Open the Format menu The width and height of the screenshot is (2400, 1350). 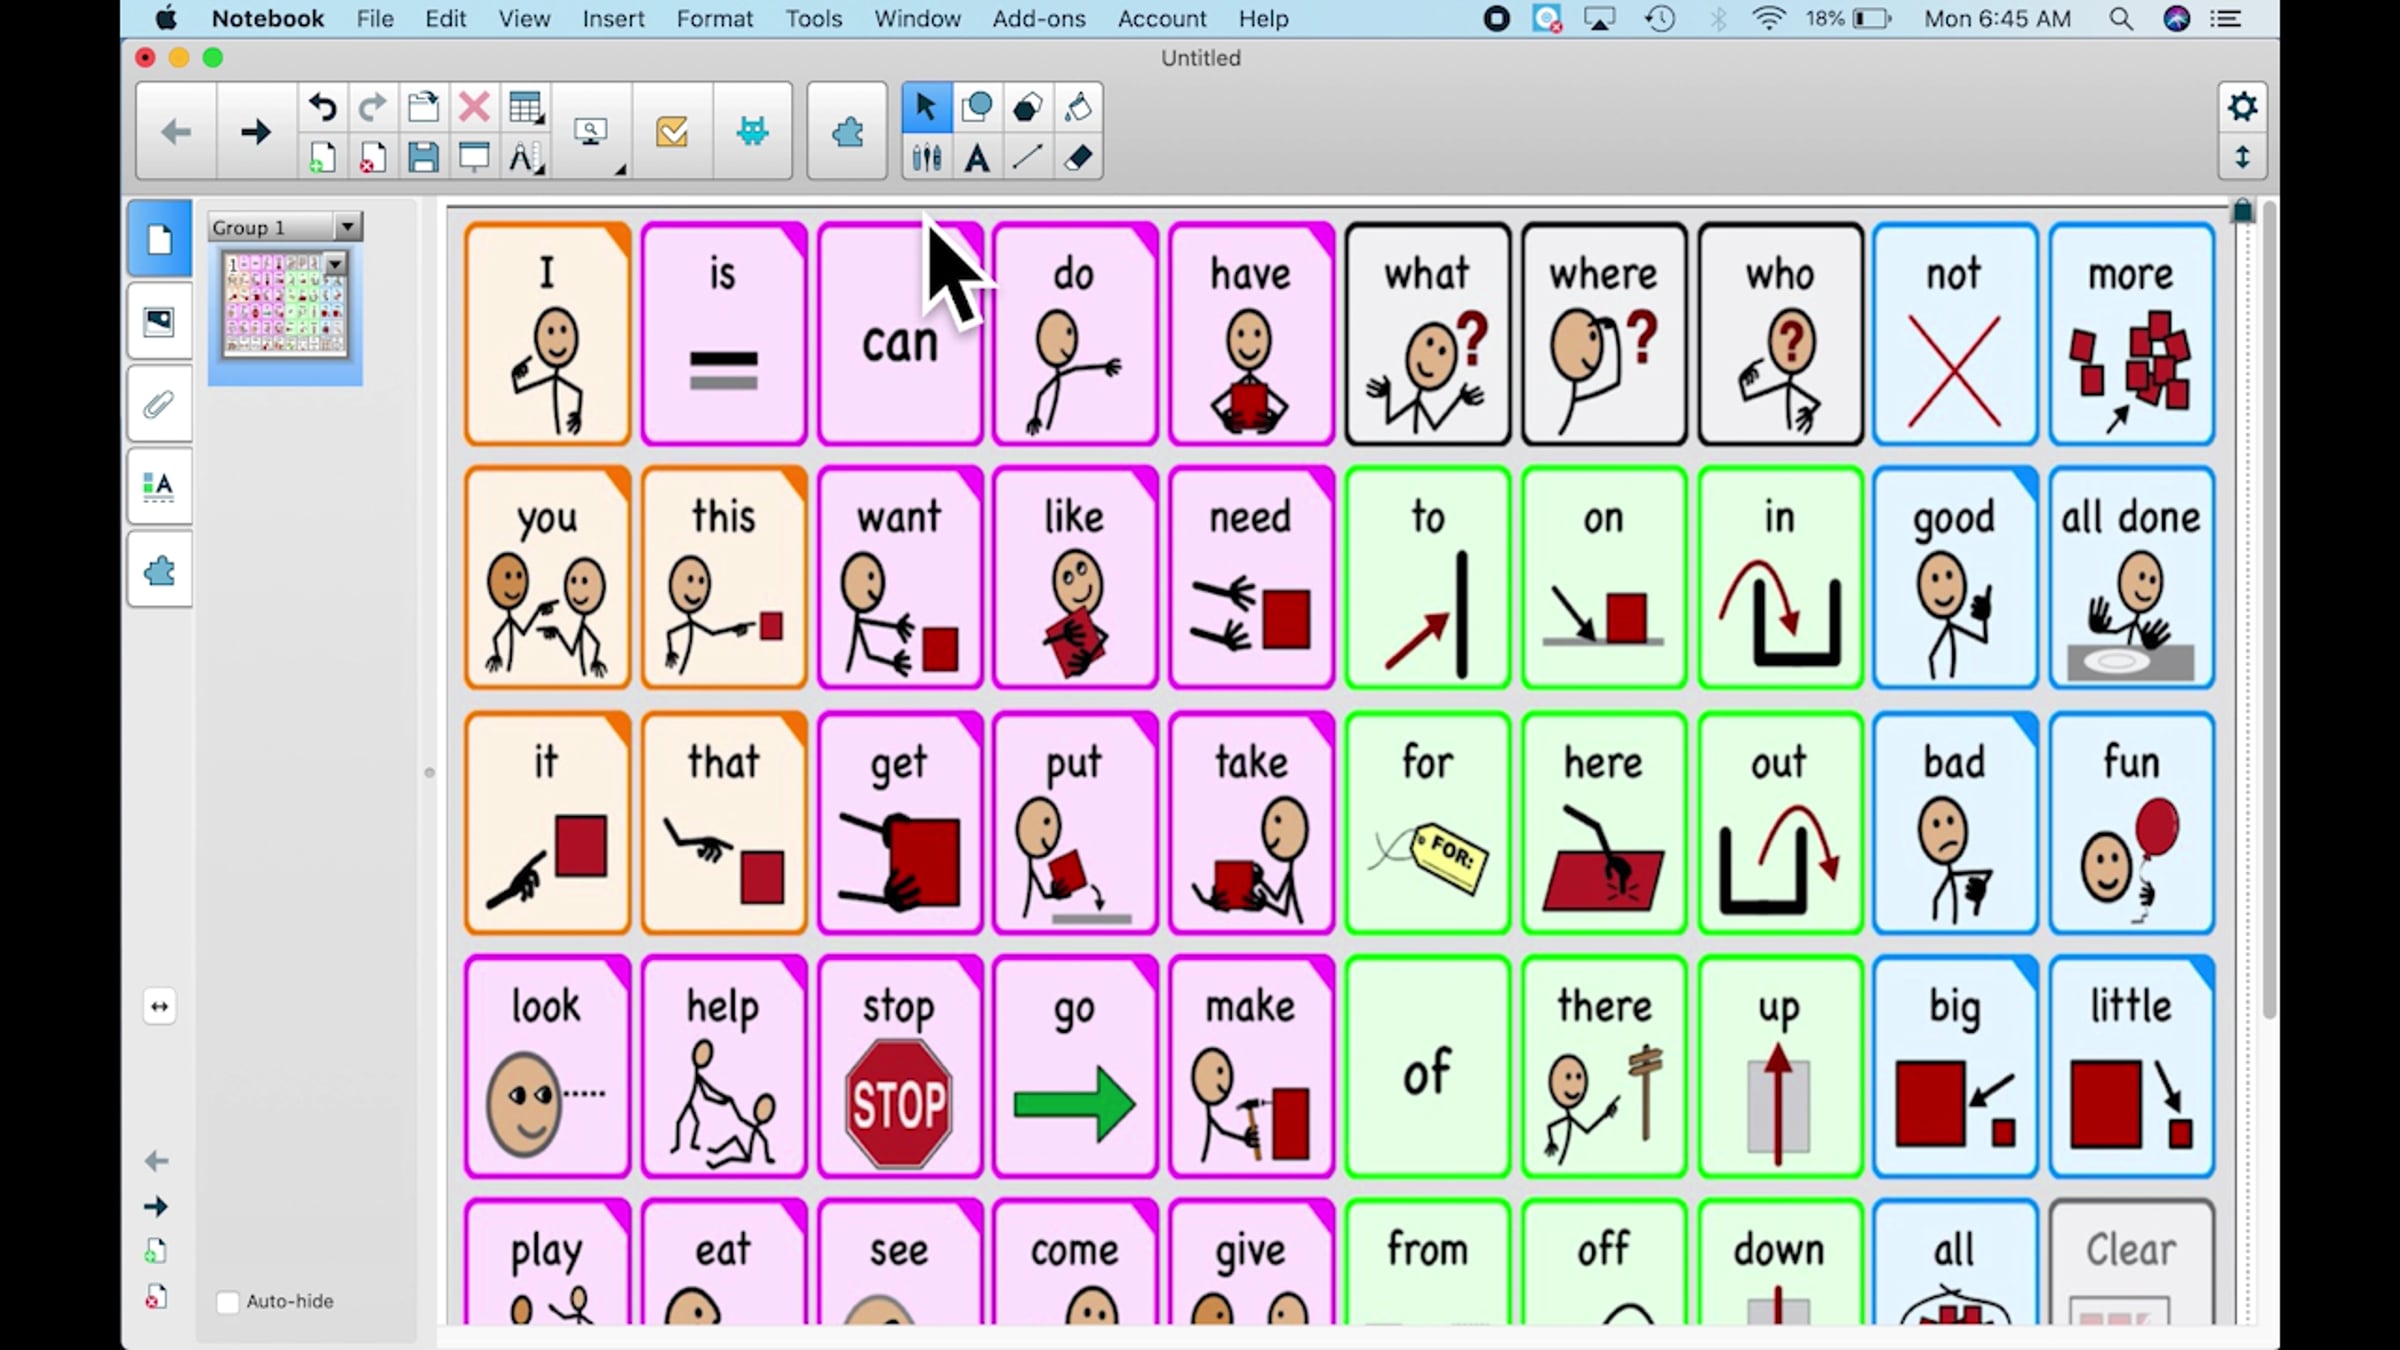[x=714, y=19]
